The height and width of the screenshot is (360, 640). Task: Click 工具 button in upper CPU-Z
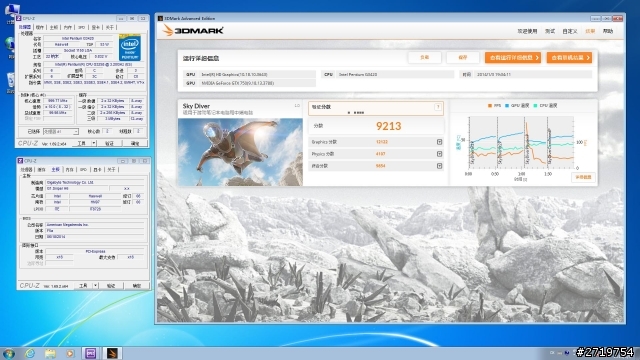[82, 143]
